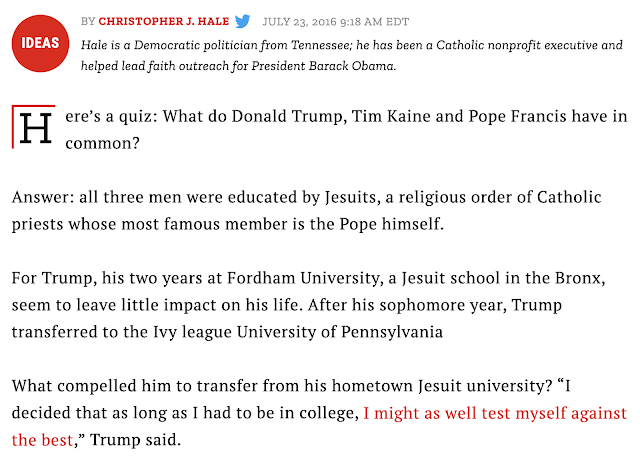Click 'Democratic politician from Tennessee' in the bio

(x=242, y=45)
